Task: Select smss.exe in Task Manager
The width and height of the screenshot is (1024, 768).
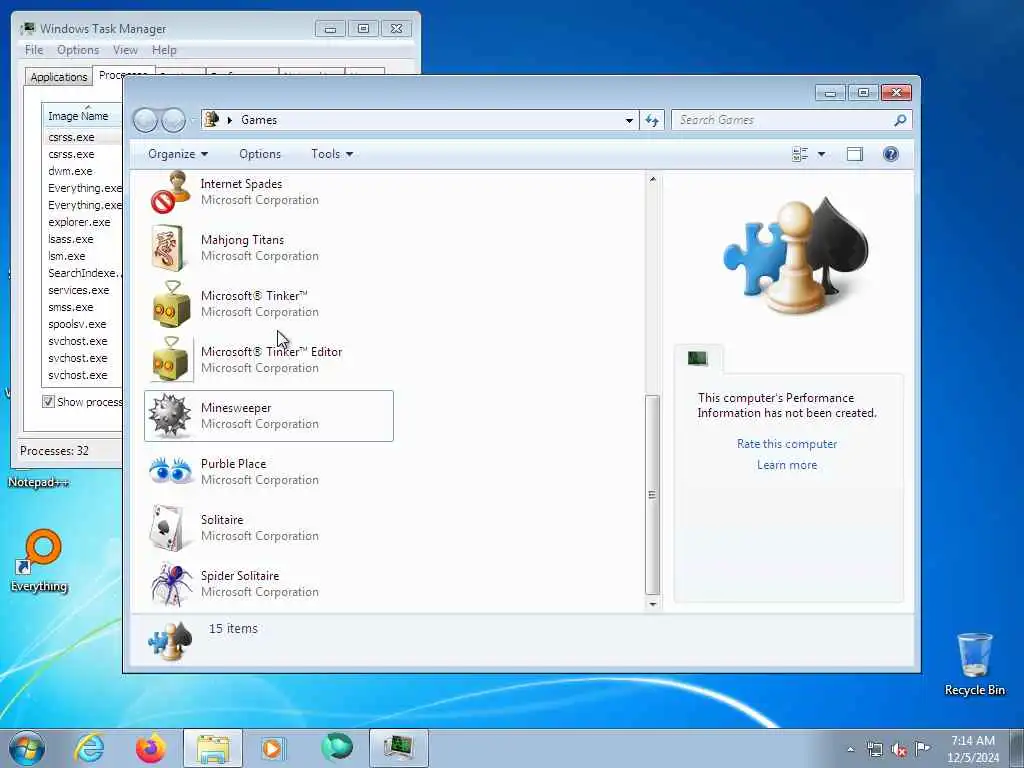Action: (71, 307)
